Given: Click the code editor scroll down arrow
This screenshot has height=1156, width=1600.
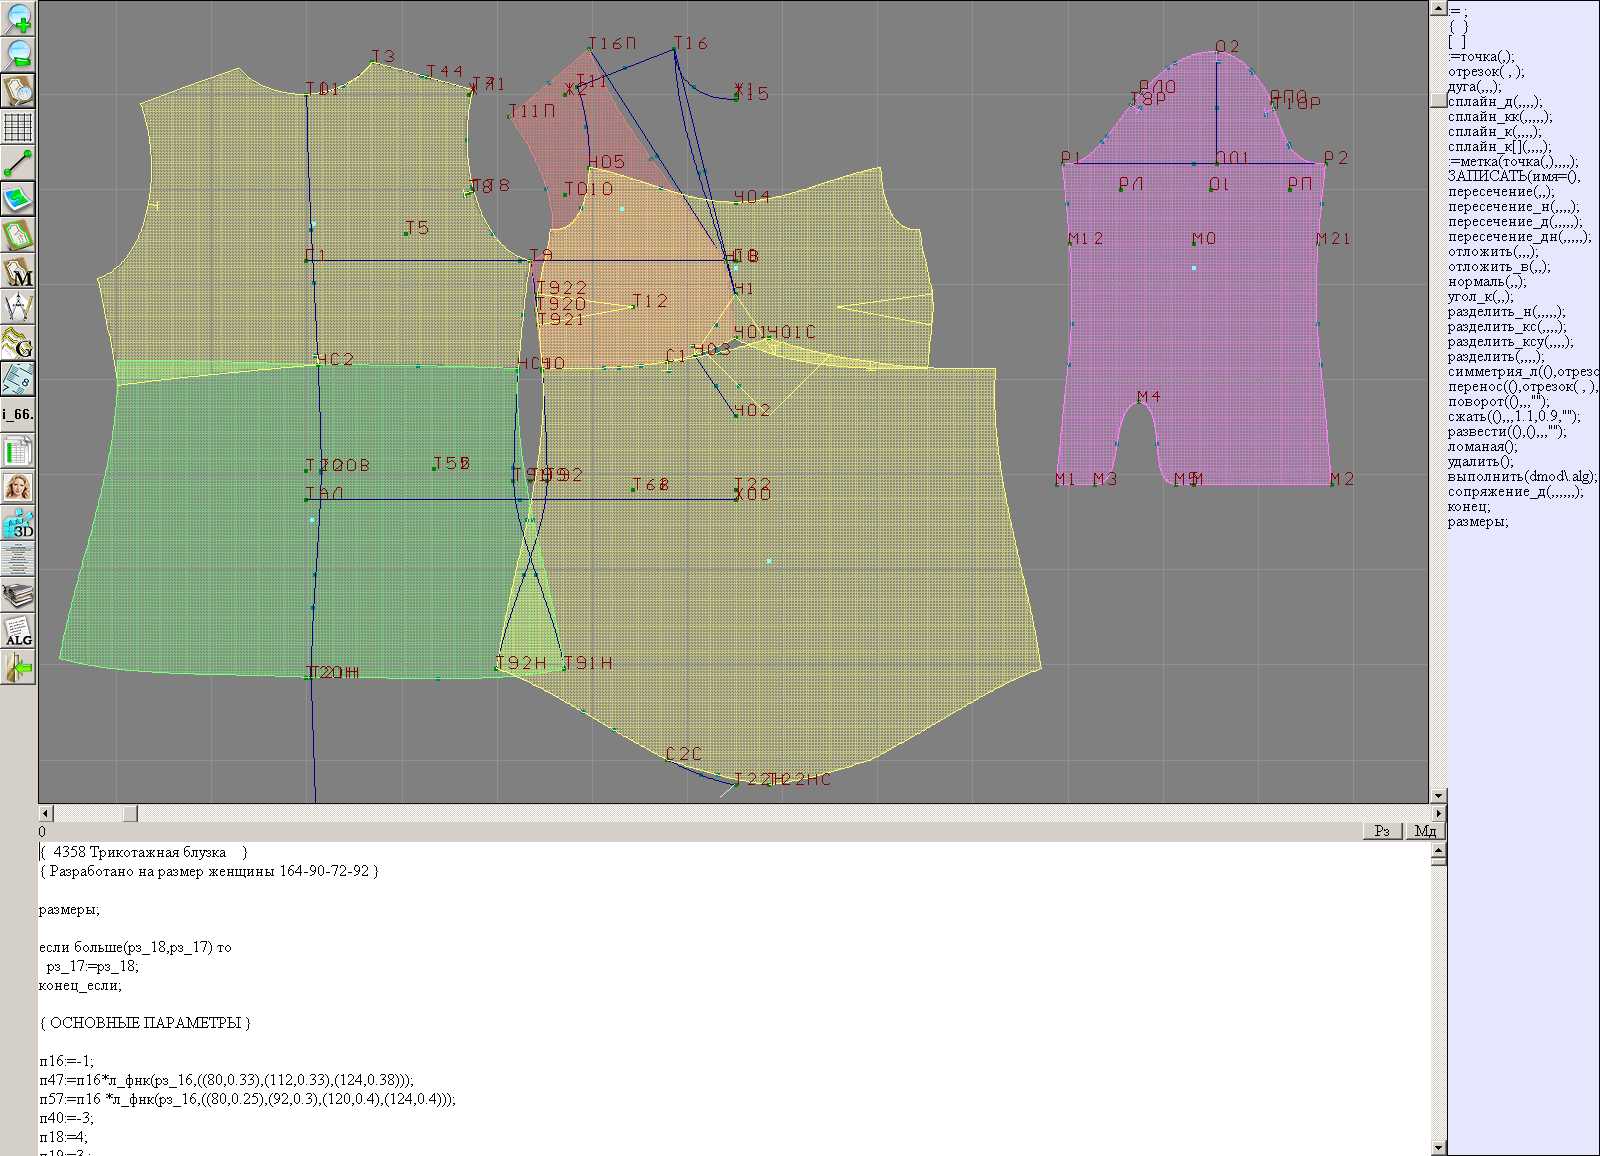Looking at the screenshot, I should tap(1438, 1147).
